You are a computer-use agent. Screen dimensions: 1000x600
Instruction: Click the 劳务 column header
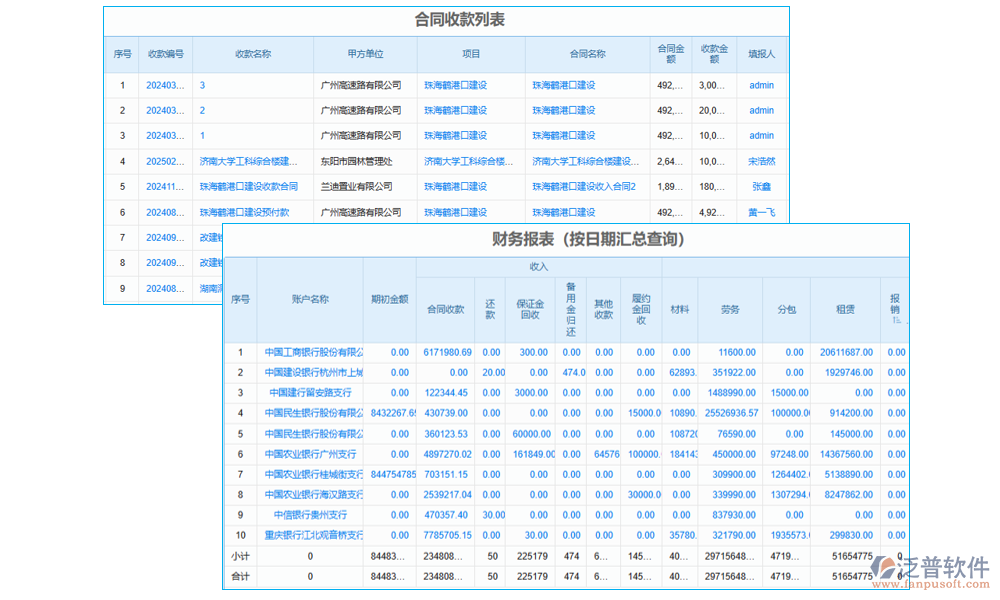click(x=730, y=310)
